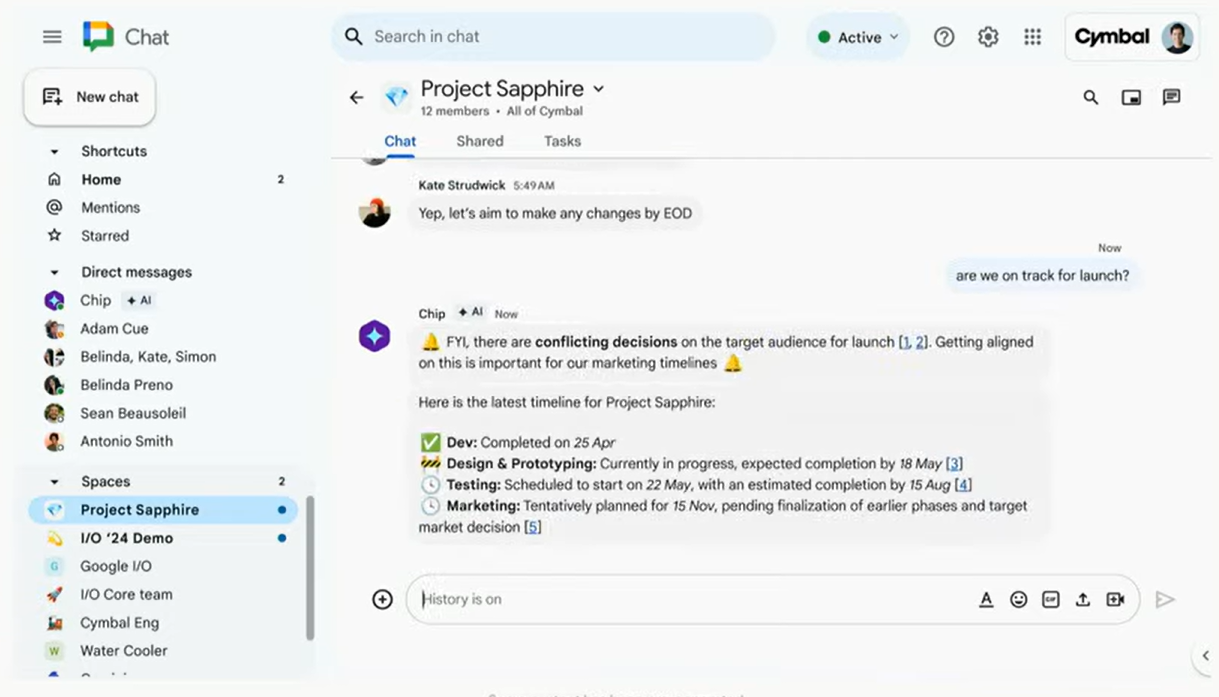Expand the Project Sapphire title dropdown
1219x697 pixels.
pos(599,89)
